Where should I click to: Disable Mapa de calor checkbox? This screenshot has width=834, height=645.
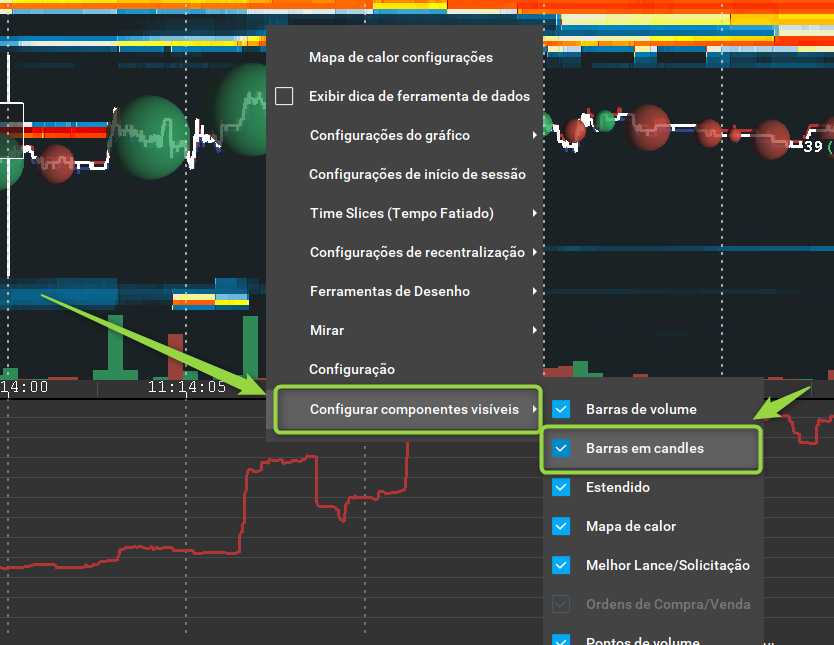[x=561, y=526]
